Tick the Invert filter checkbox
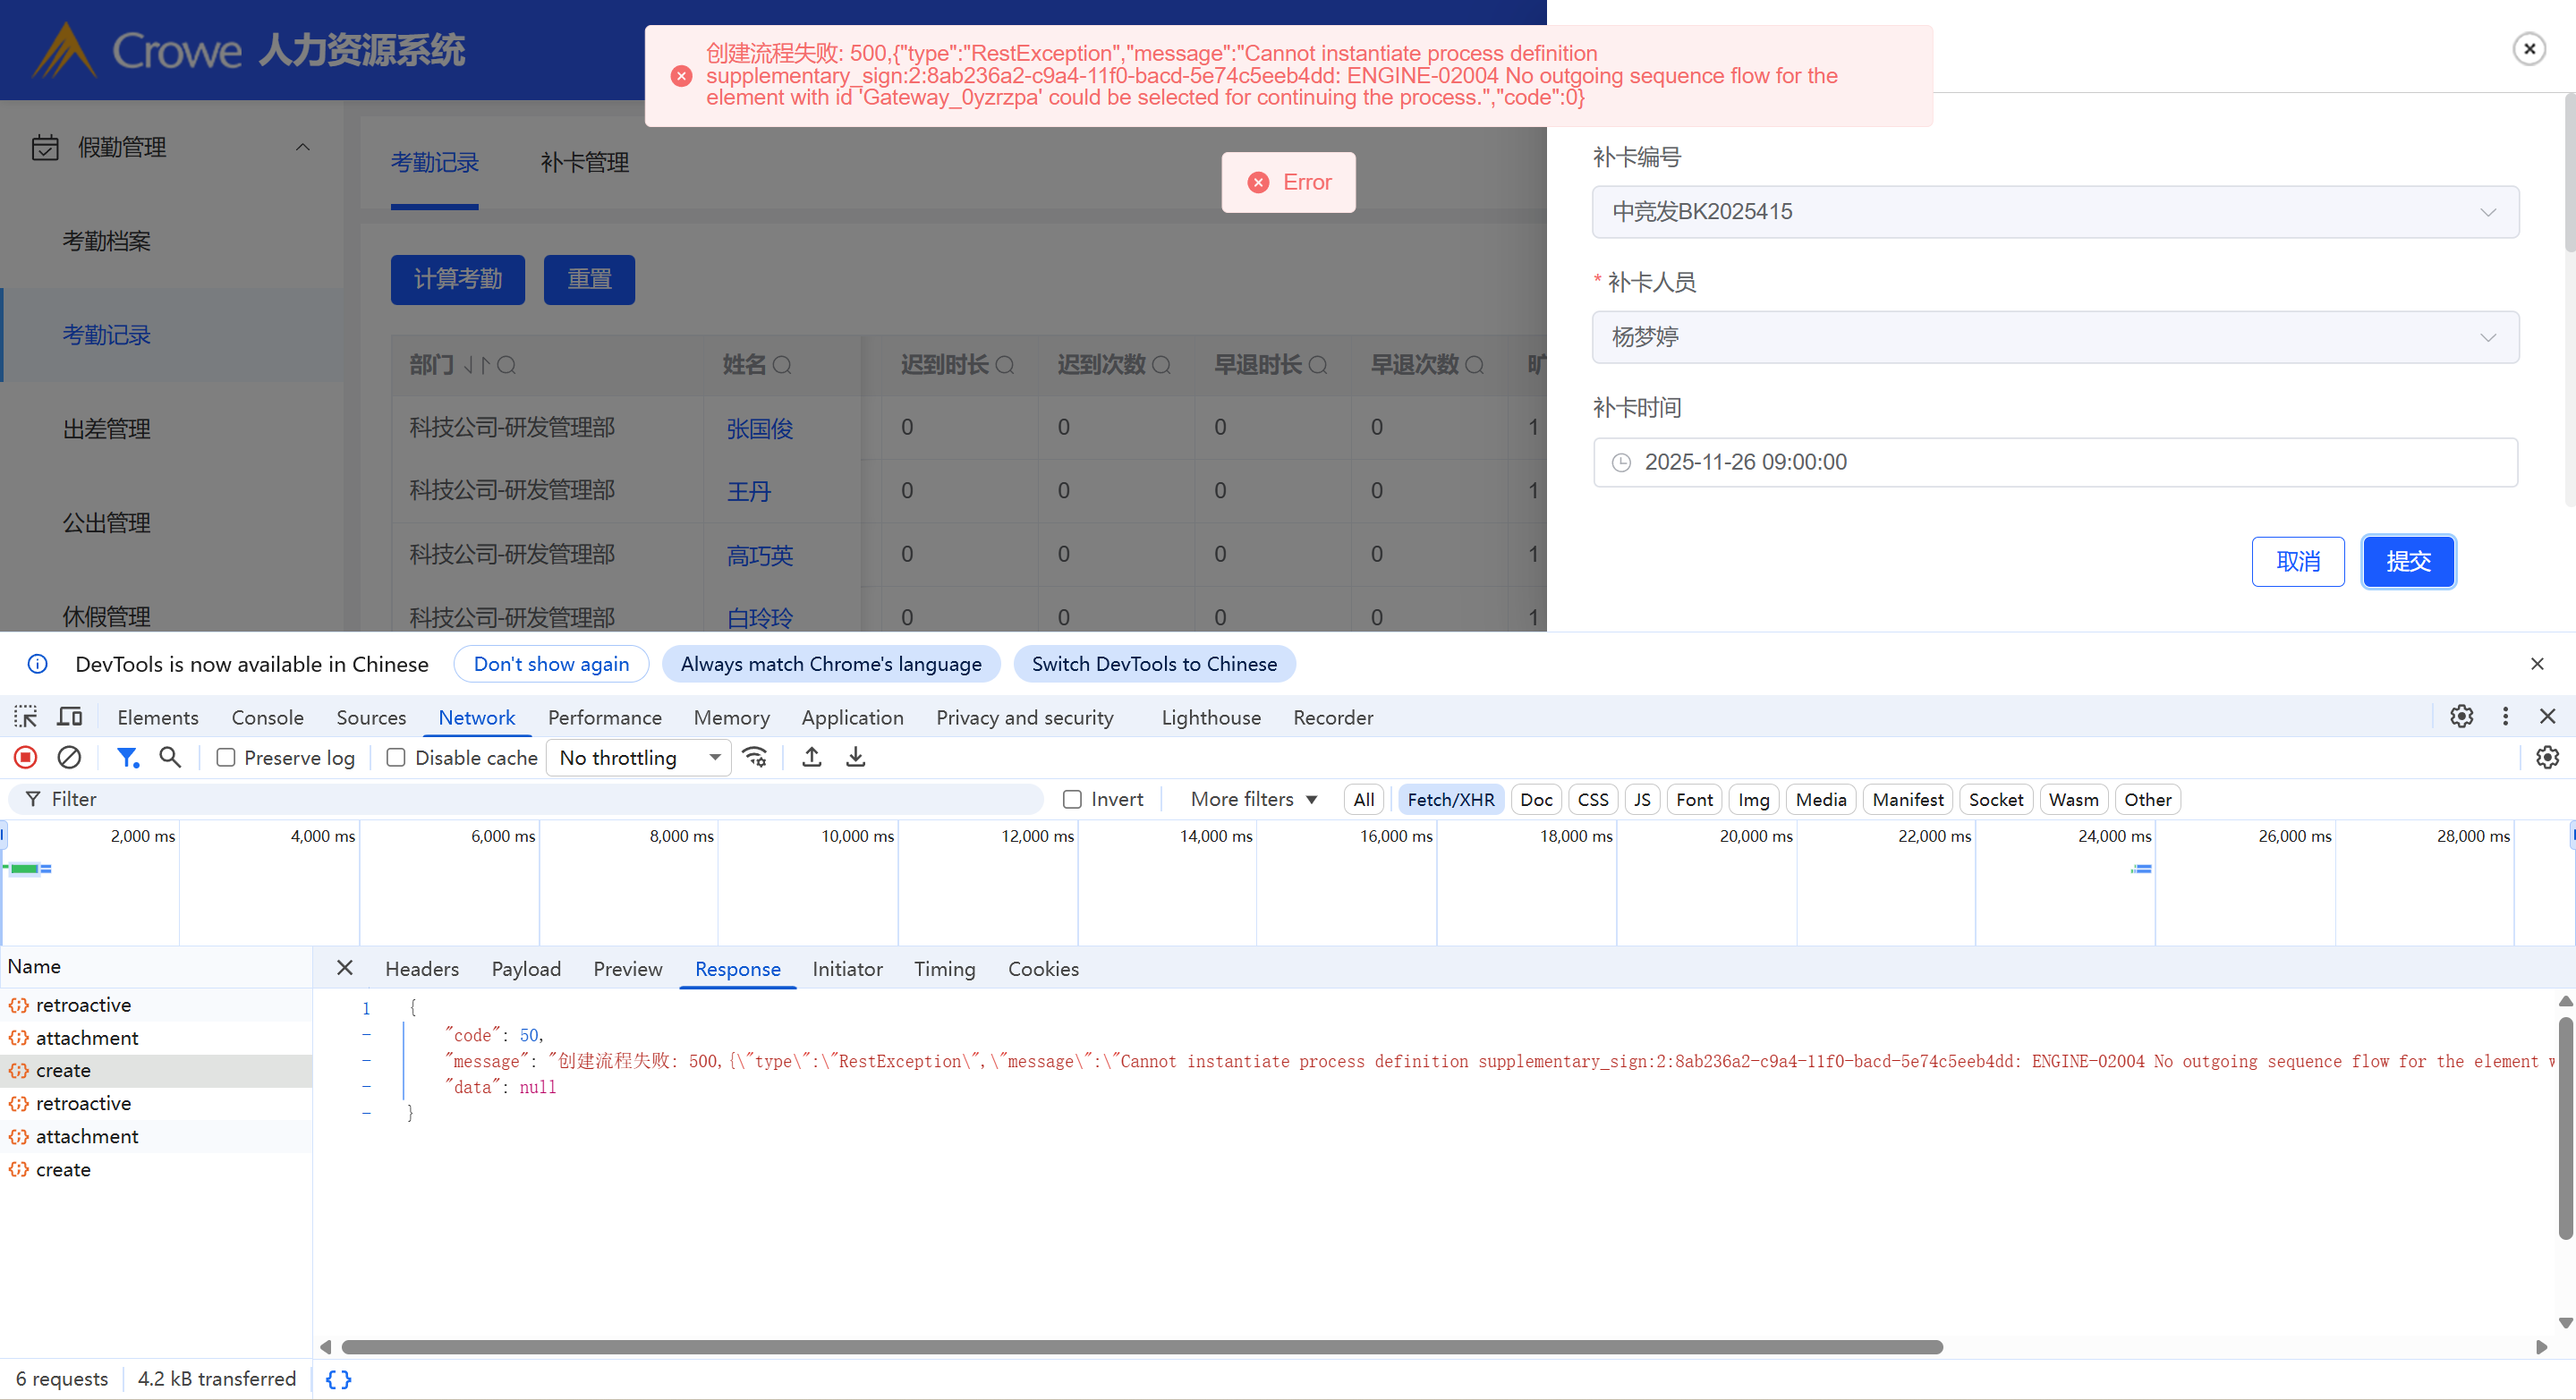Viewport: 2576px width, 1400px height. (1072, 799)
